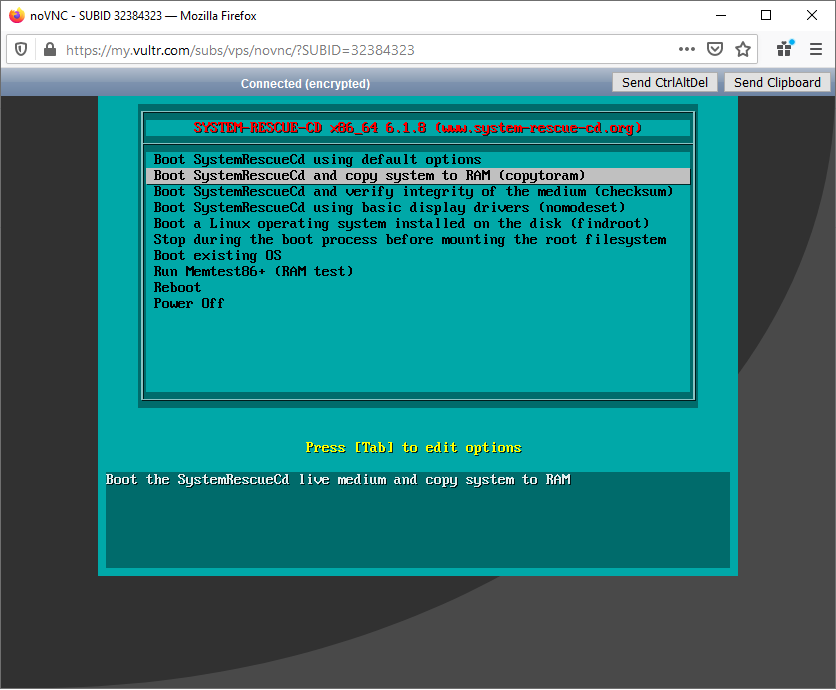Click the description 'Boot the SystemRescueCd live medium' text
Image resolution: width=836 pixels, height=690 pixels.
tap(338, 480)
